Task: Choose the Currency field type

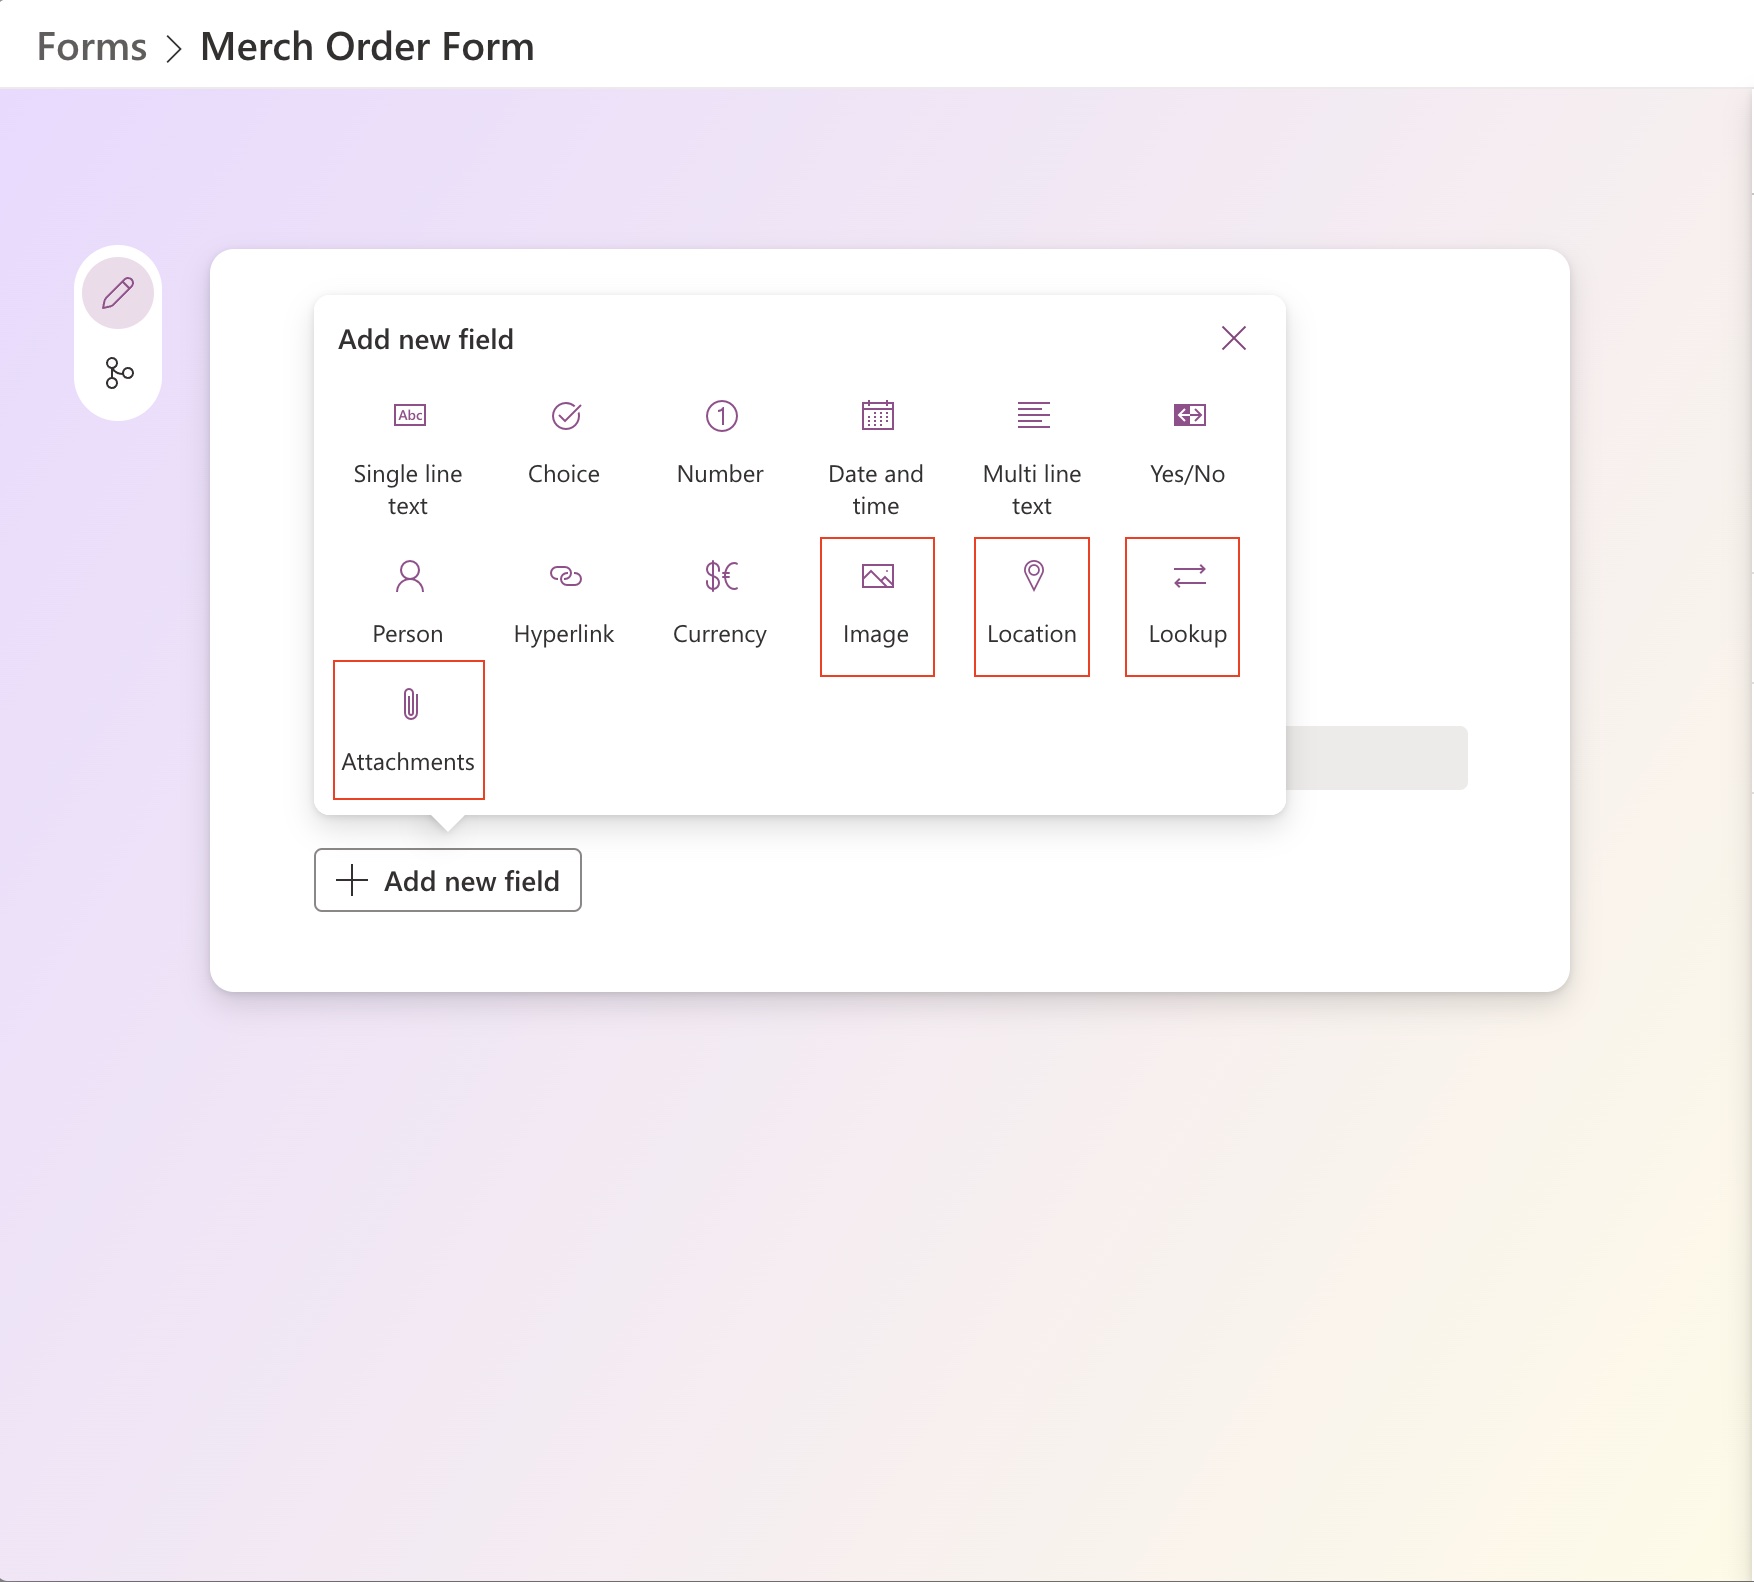Action: (x=720, y=602)
